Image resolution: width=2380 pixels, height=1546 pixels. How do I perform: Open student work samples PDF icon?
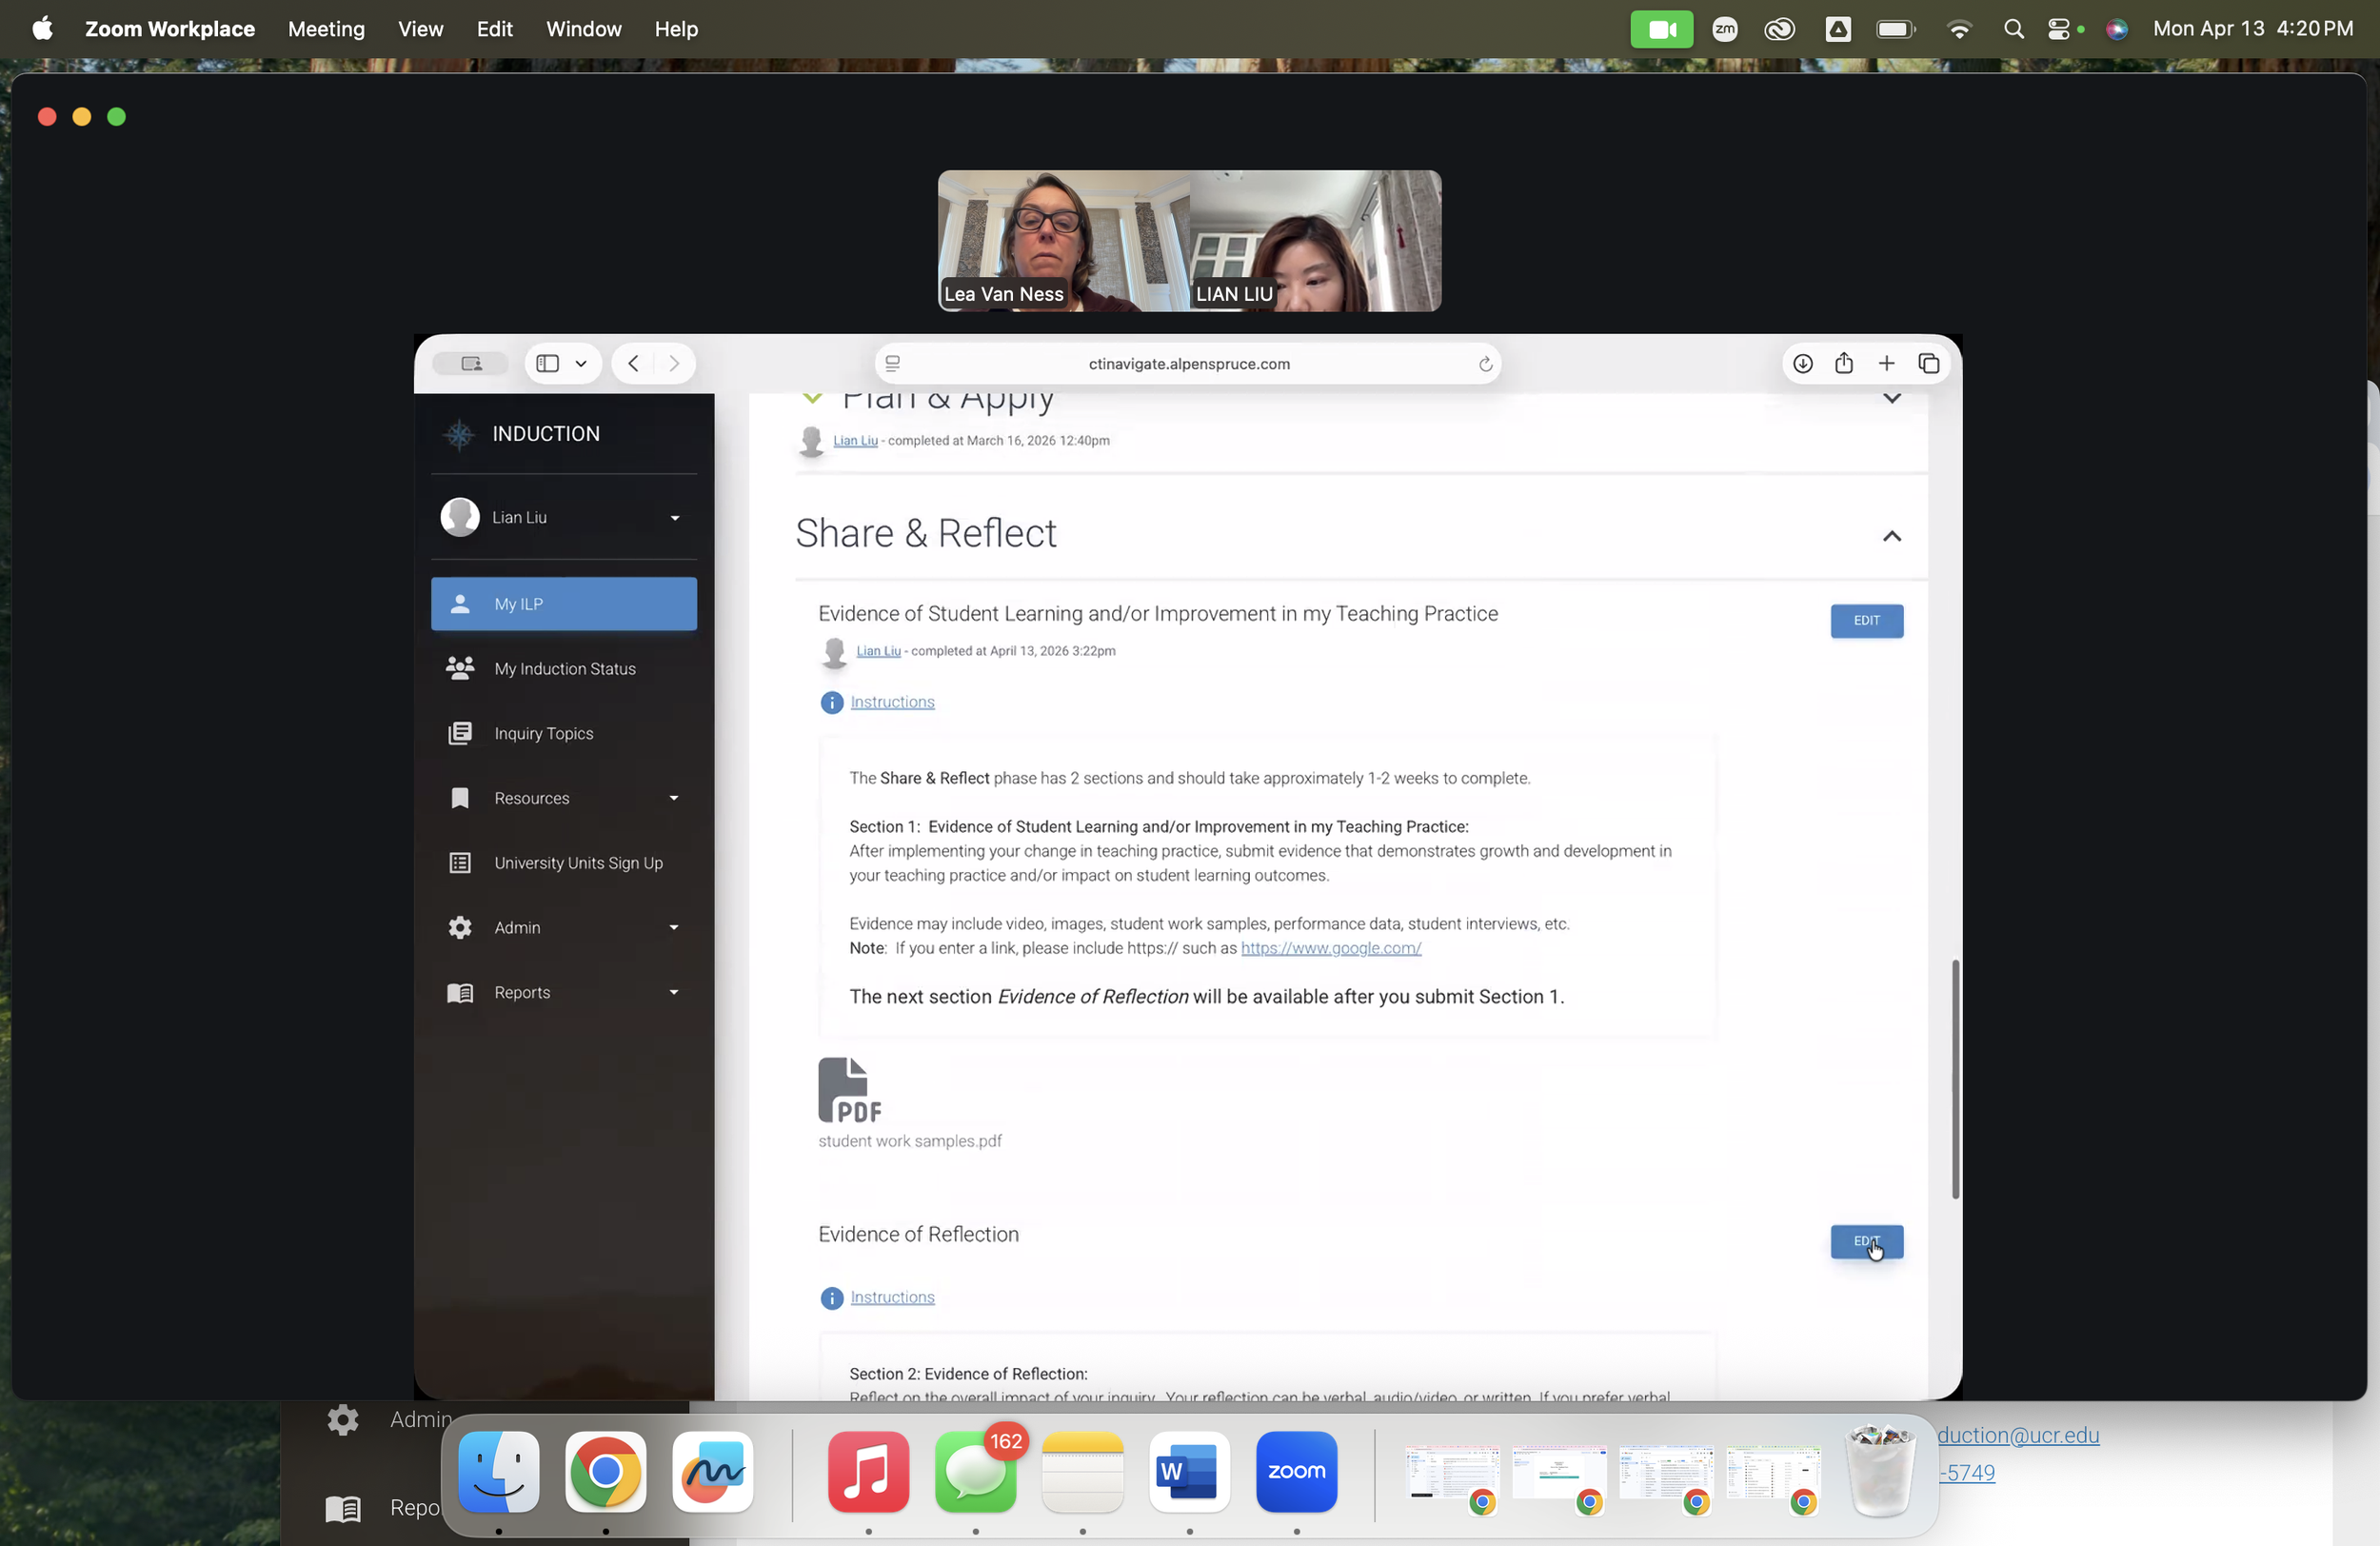click(x=850, y=1090)
